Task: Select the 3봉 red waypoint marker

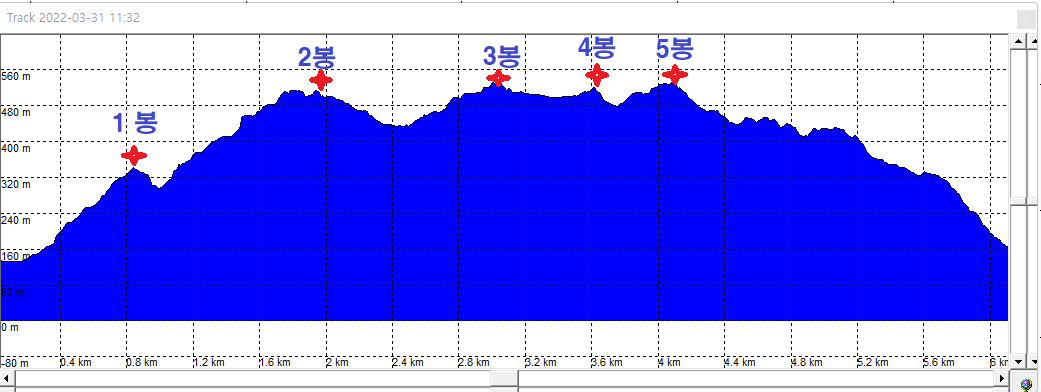Action: coord(498,78)
